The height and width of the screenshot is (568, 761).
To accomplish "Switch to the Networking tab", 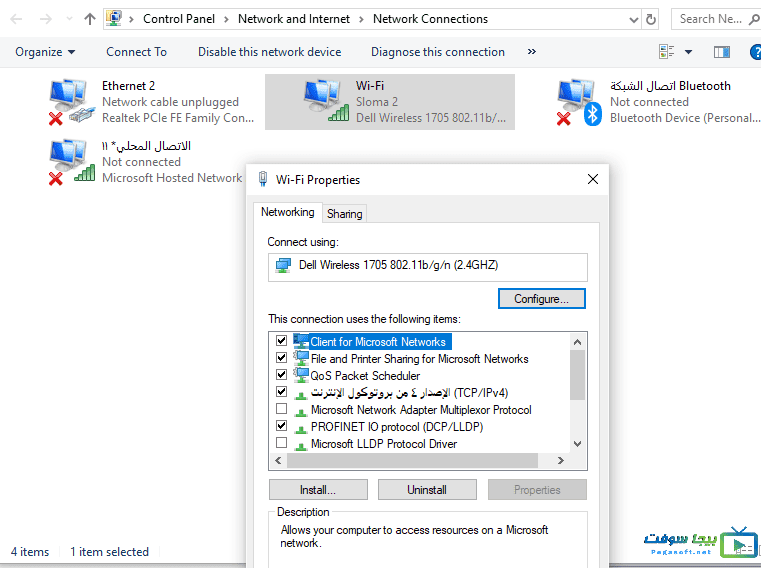I will pos(287,212).
